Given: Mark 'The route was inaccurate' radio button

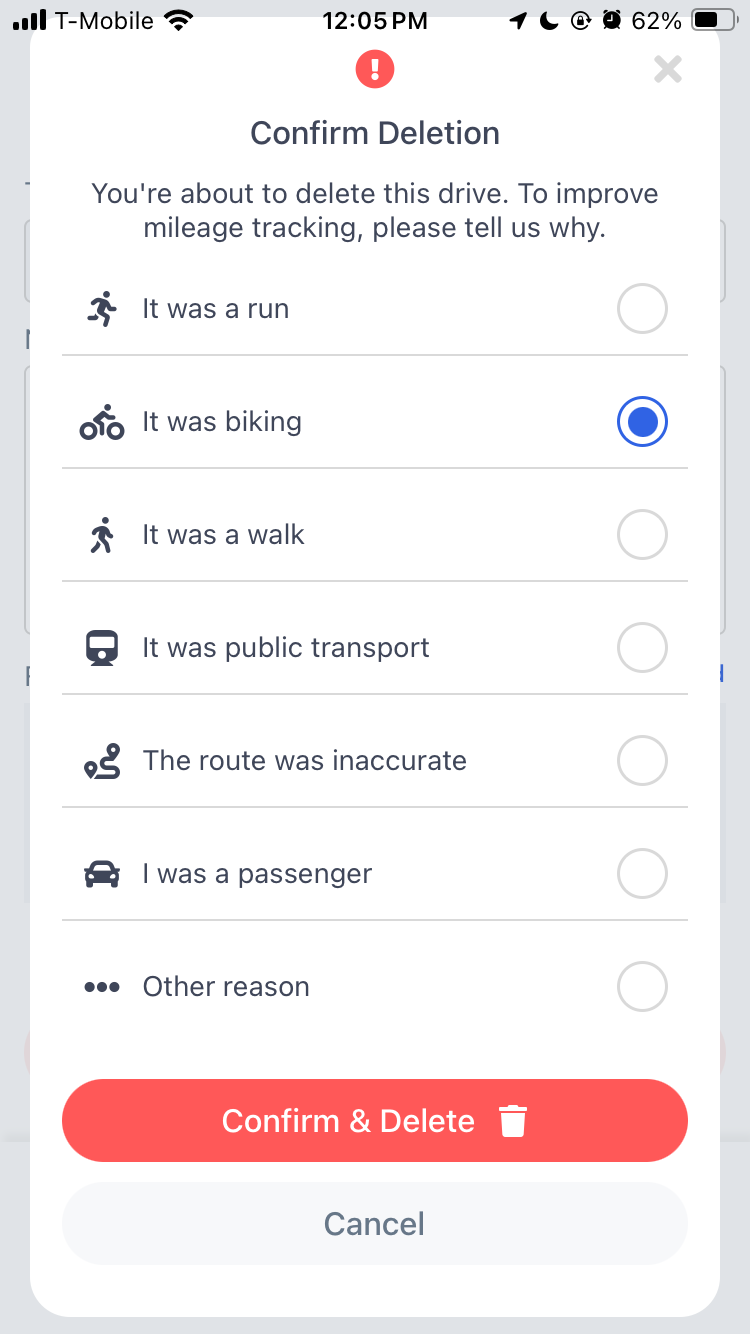Looking at the screenshot, I should (642, 761).
